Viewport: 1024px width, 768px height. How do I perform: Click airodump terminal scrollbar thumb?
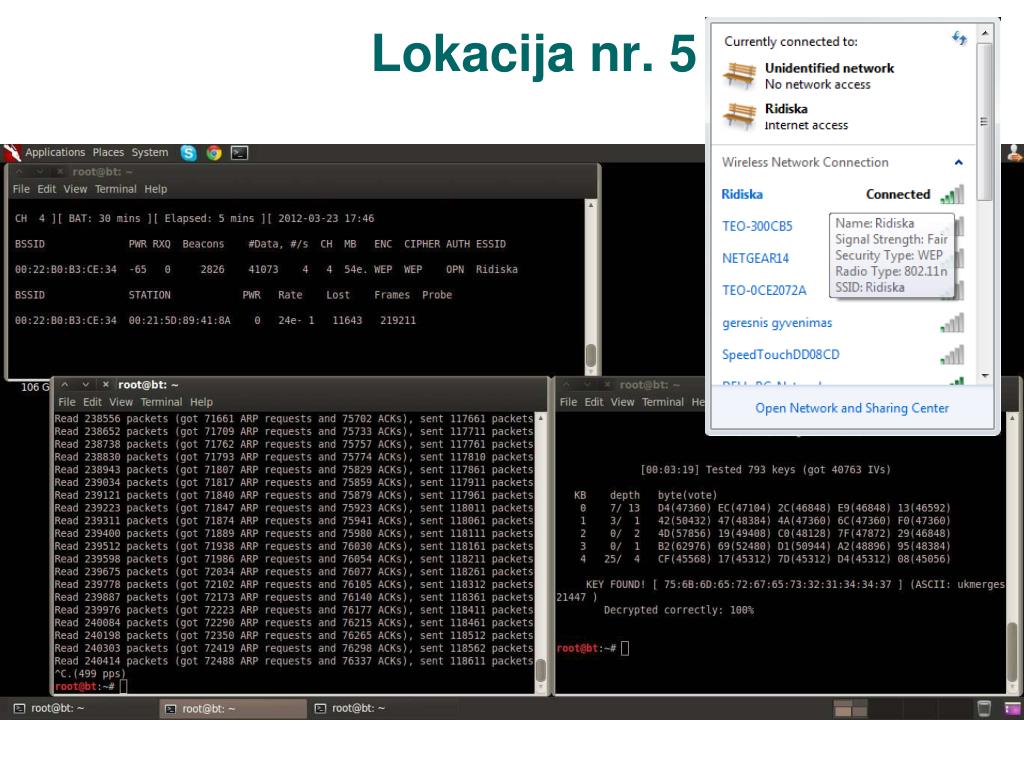tap(590, 355)
